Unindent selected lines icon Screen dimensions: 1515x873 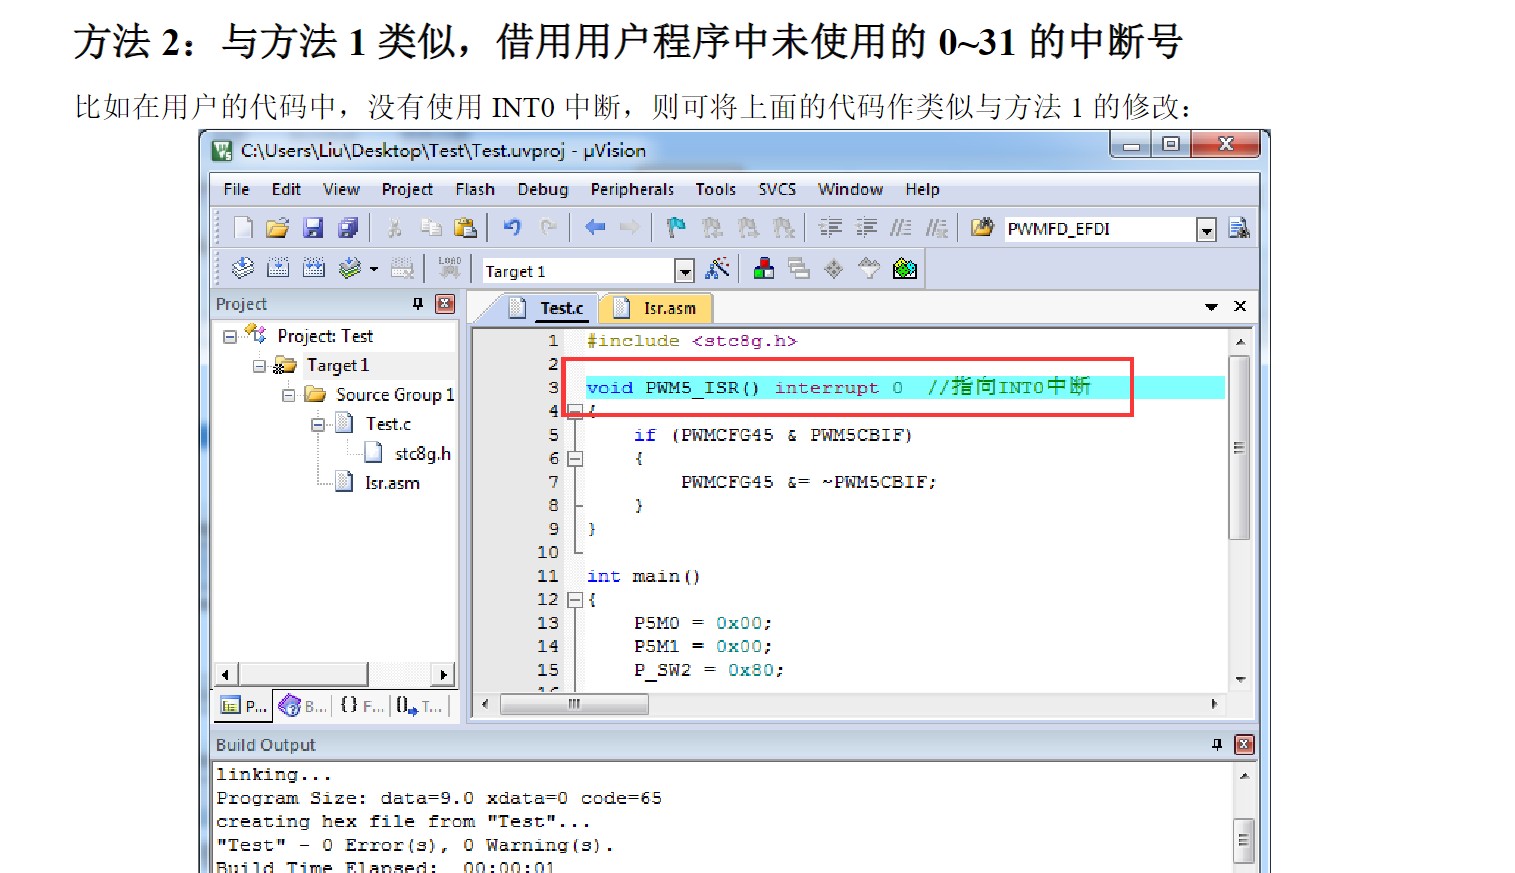tap(866, 228)
